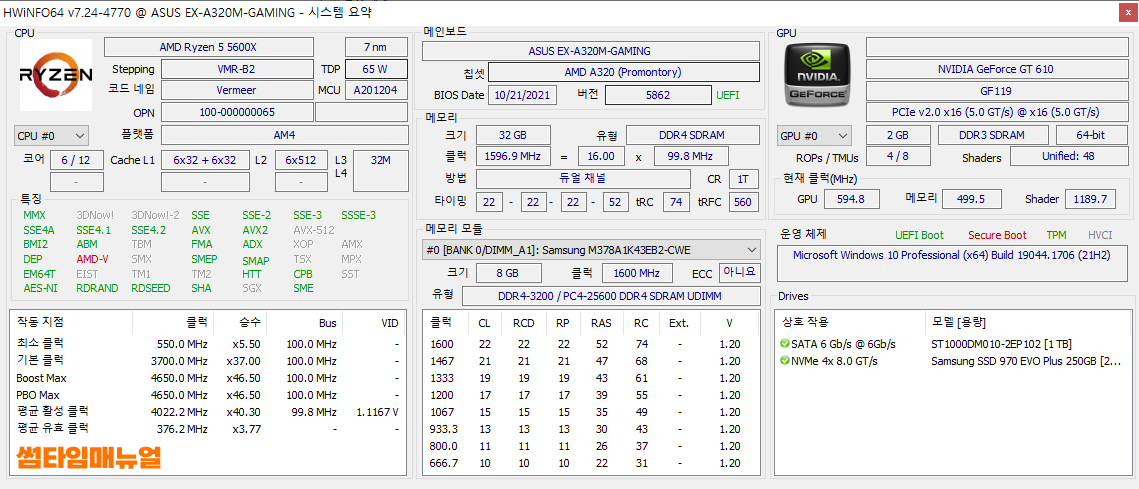Click memory clock 1596.9 MHz field
Image resolution: width=1139 pixels, height=489 pixels.
tap(513, 156)
